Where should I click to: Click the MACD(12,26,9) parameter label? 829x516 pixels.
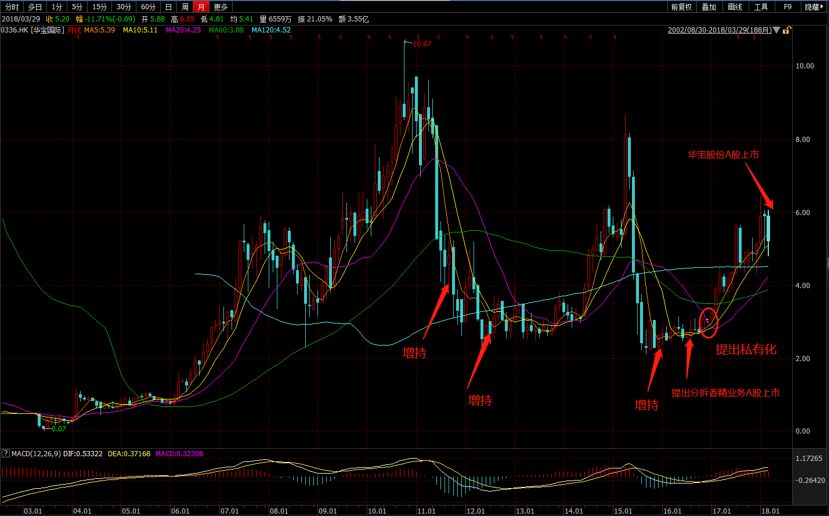tap(35, 454)
